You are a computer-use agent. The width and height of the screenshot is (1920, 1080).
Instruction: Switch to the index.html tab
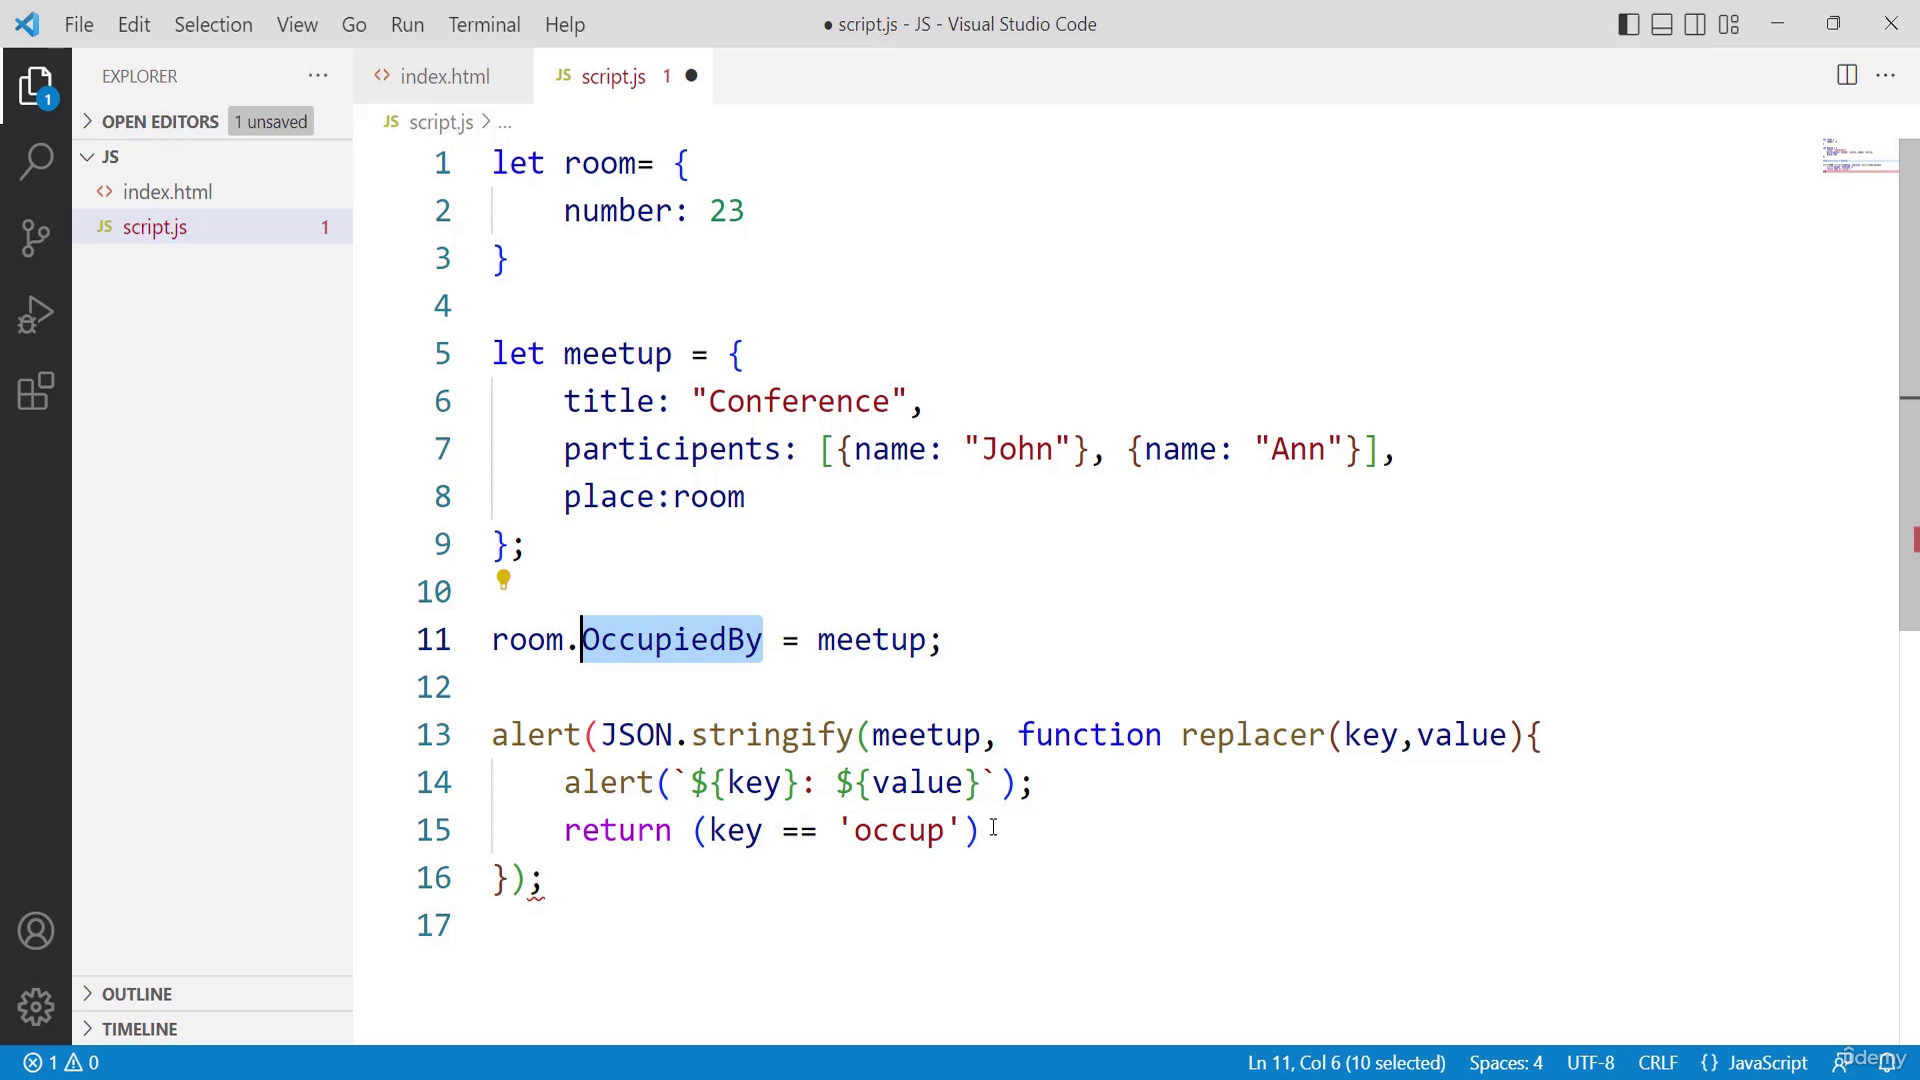(x=443, y=76)
